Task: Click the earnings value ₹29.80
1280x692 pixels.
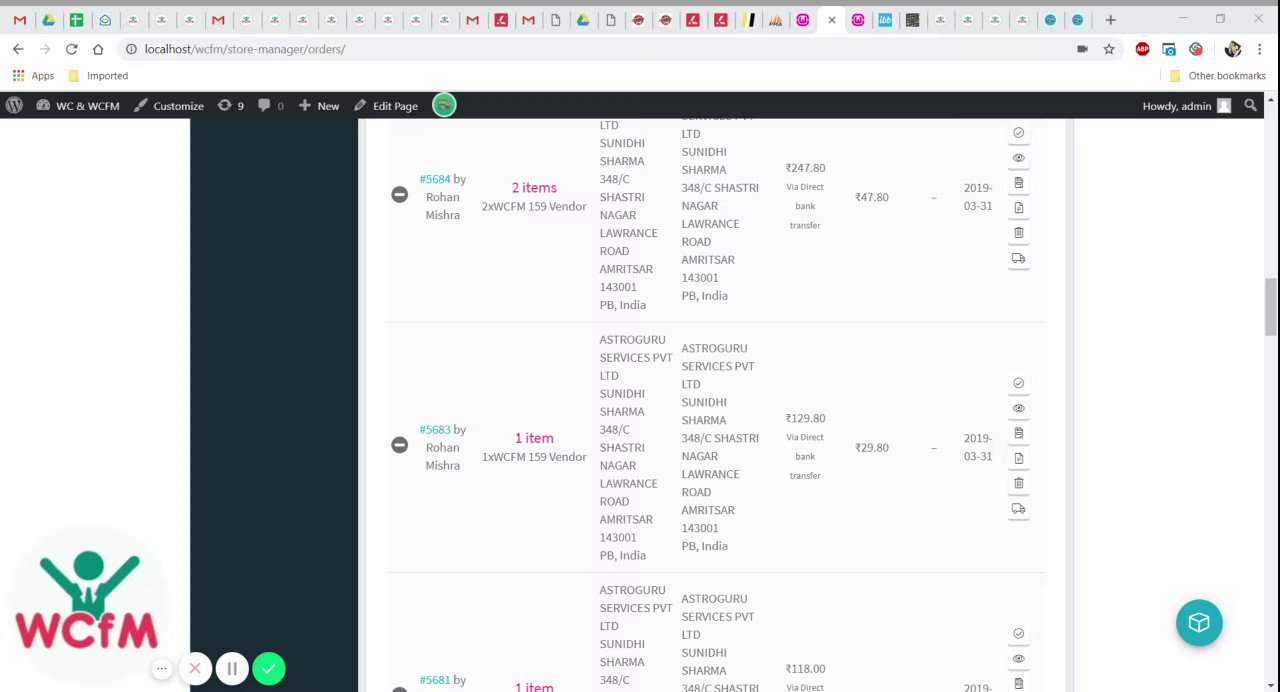Action: pyautogui.click(x=871, y=447)
